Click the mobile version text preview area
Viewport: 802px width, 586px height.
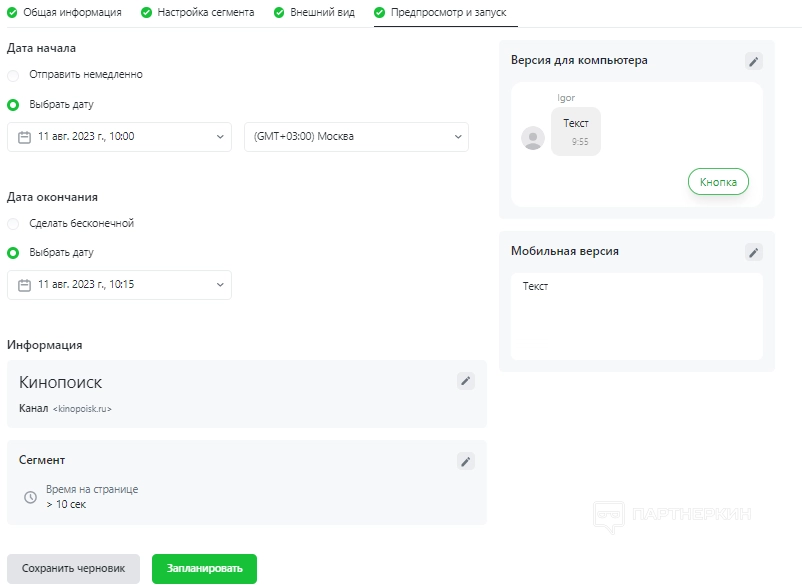pyautogui.click(x=636, y=316)
